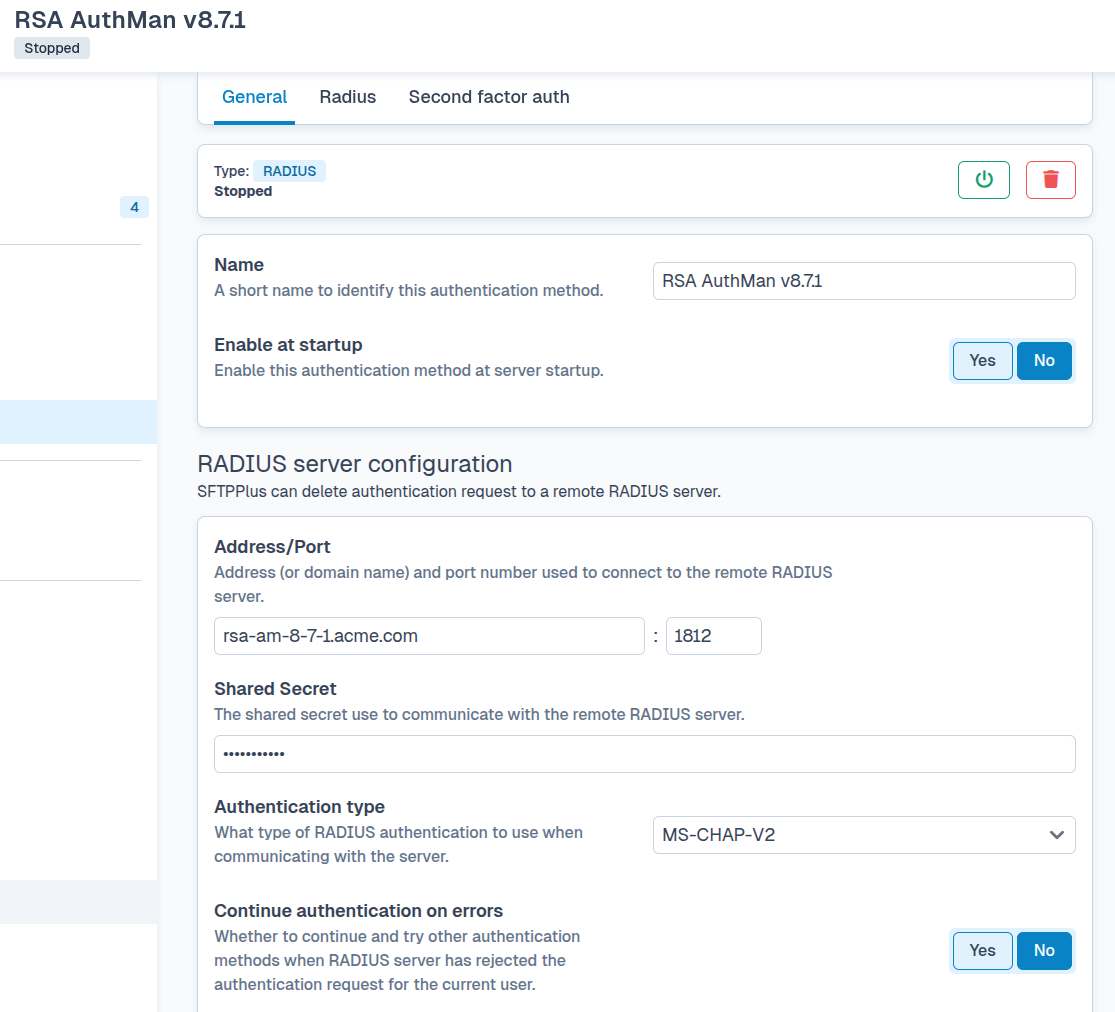The width and height of the screenshot is (1115, 1012).
Task: Click the Authentication type label
Action: click(x=299, y=807)
